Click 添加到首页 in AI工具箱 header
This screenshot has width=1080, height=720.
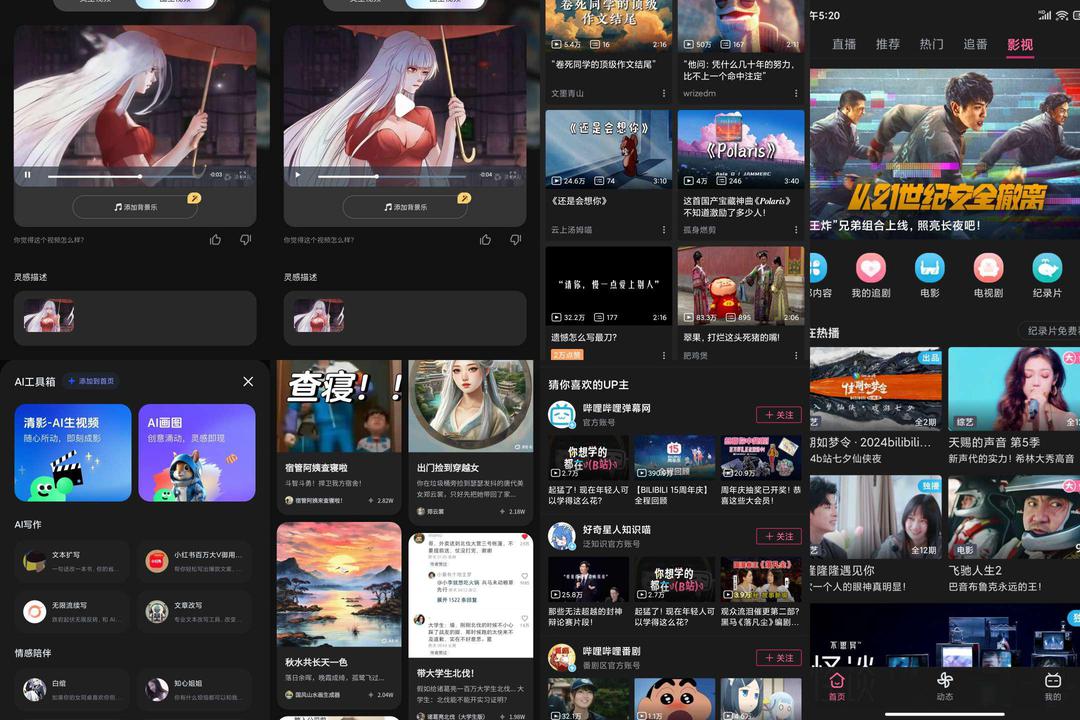click(90, 381)
